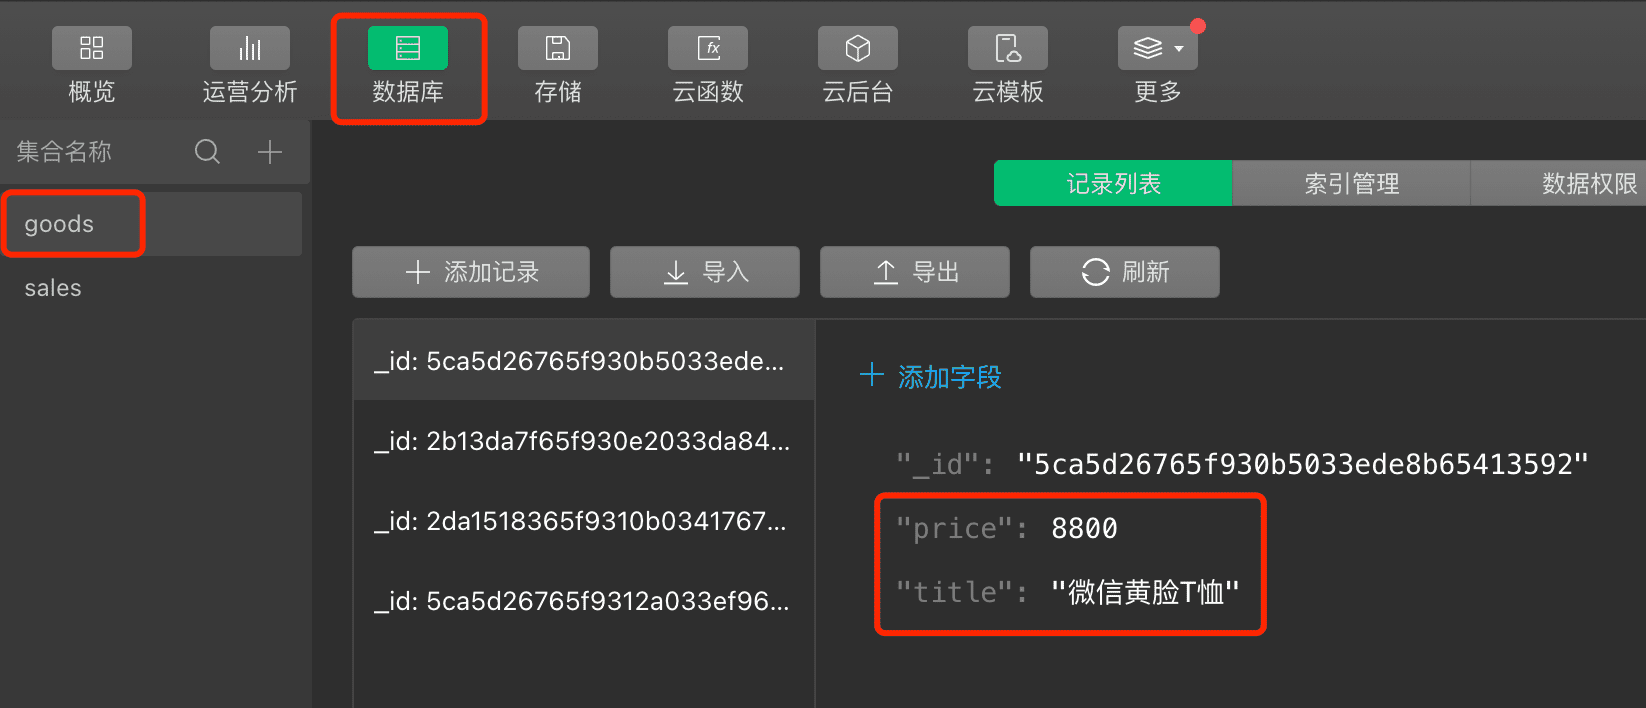Image resolution: width=1646 pixels, height=708 pixels.
Task: Switch to 数据权限 tab
Action: point(1558,183)
